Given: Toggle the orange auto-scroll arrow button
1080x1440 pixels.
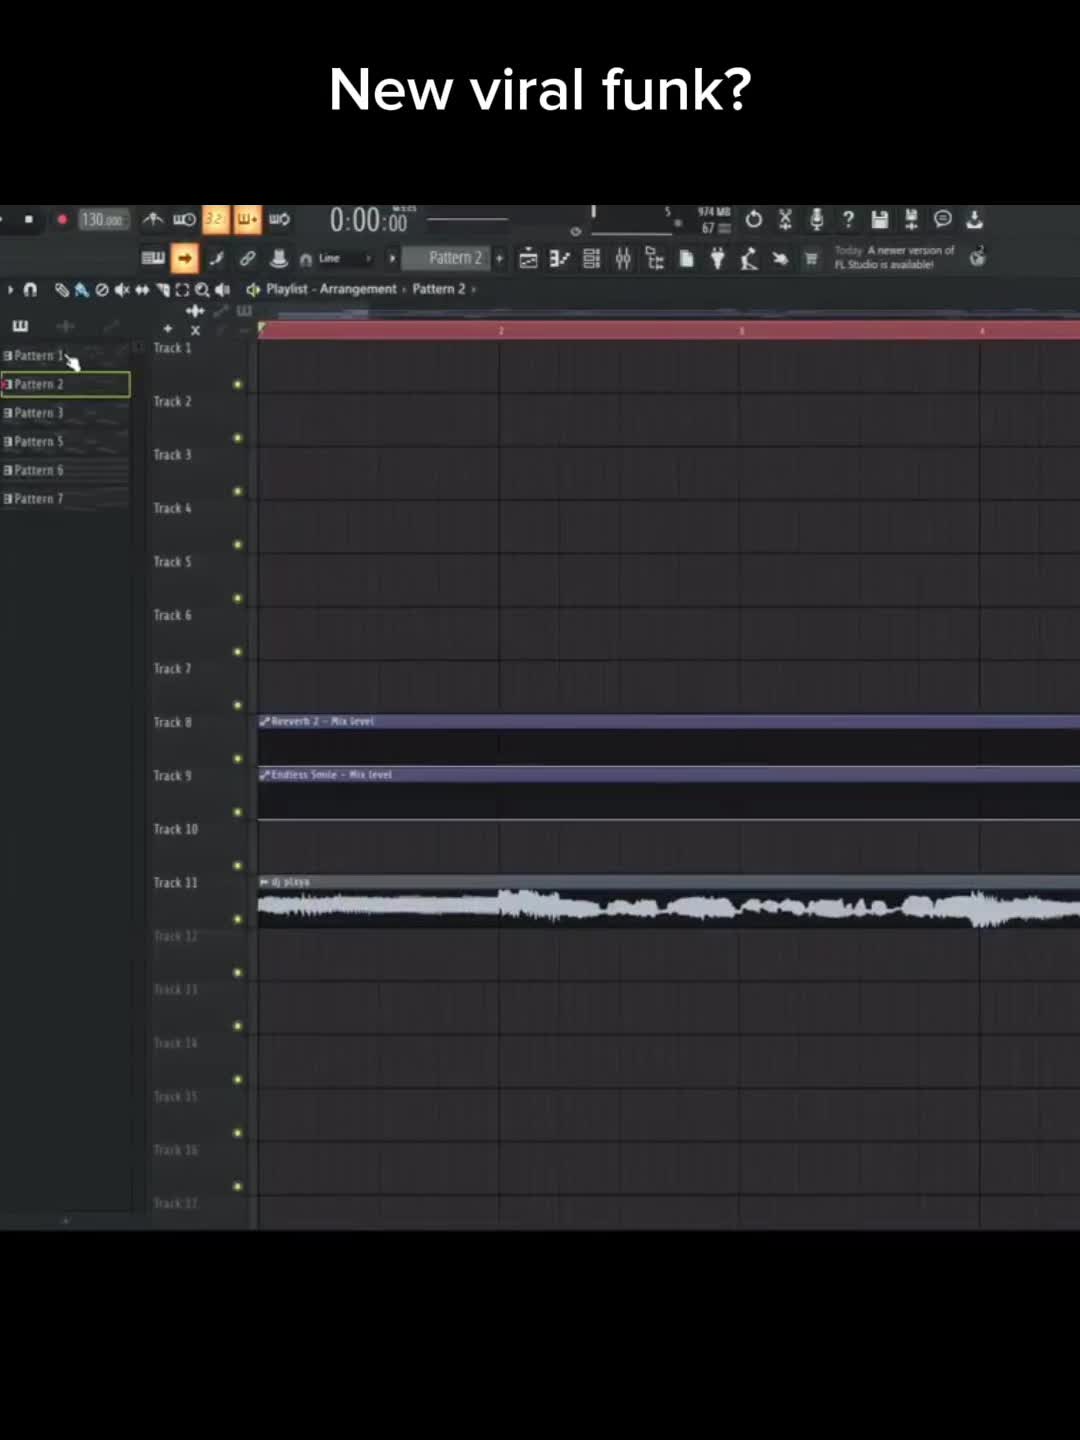Looking at the screenshot, I should pyautogui.click(x=185, y=258).
